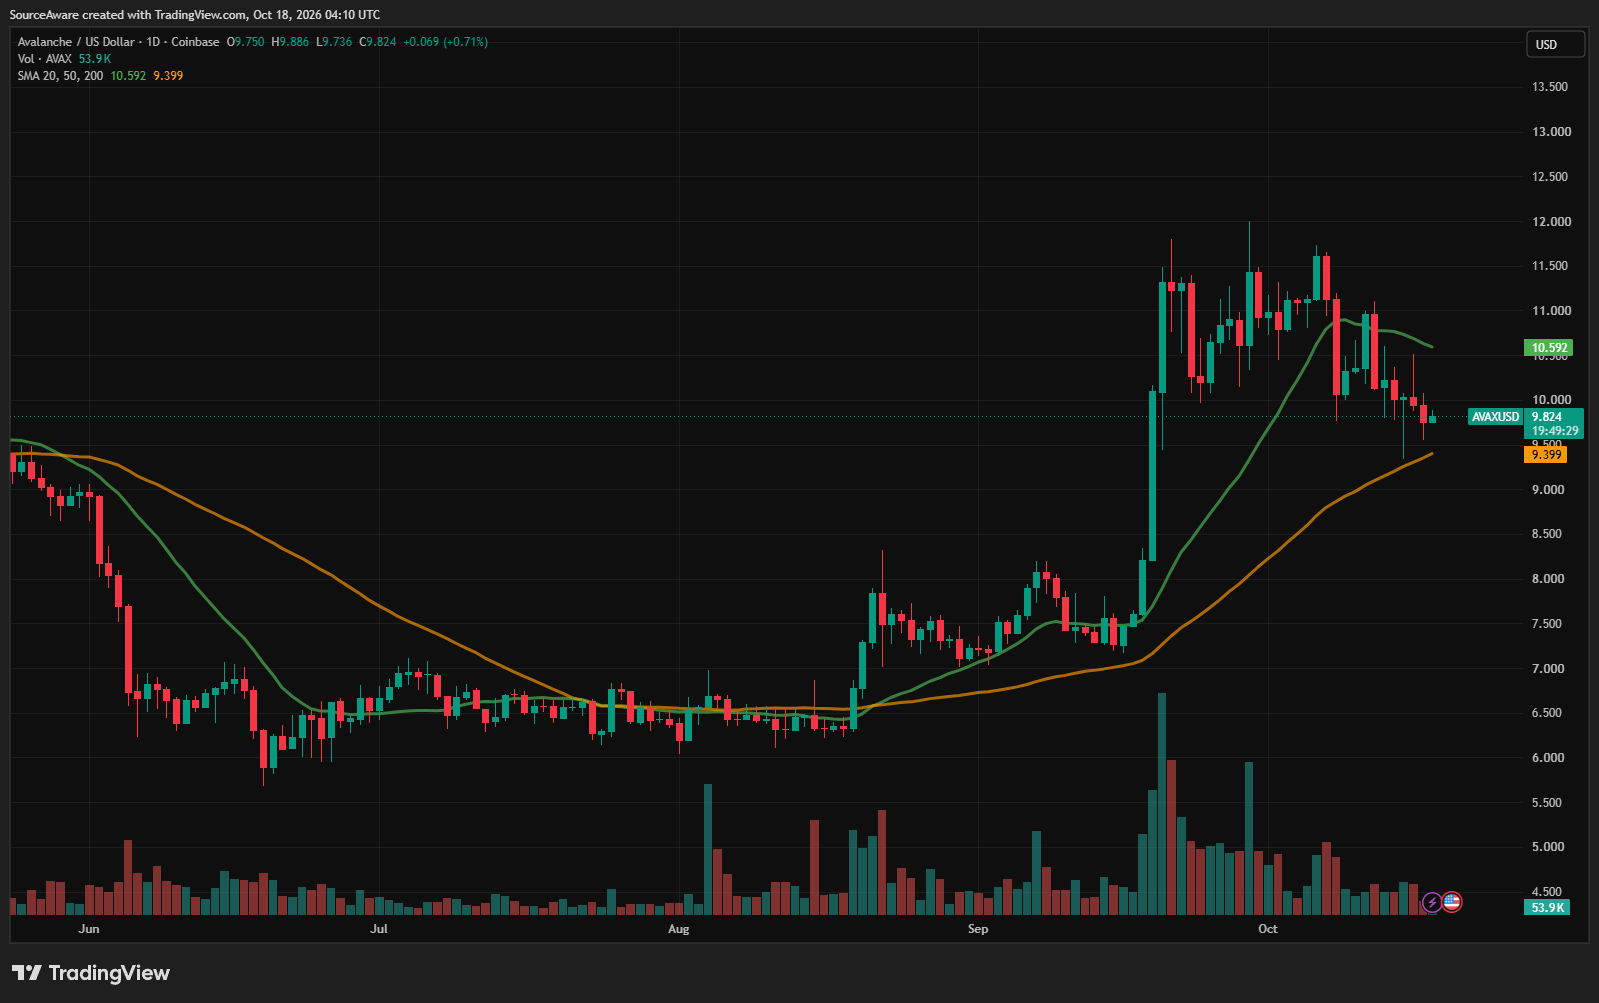Open the USD currency selector
Screen dimensions: 1599x1003
pyautogui.click(x=1555, y=44)
